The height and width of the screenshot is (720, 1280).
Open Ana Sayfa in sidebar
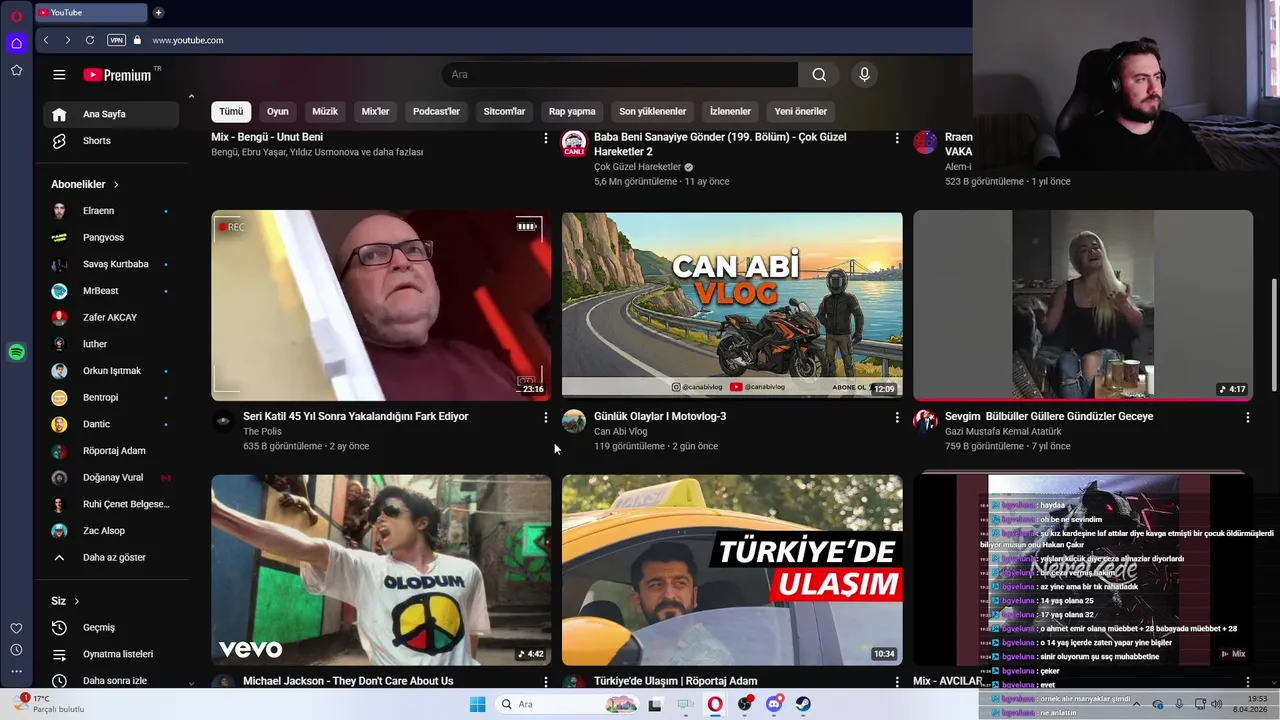pos(111,114)
